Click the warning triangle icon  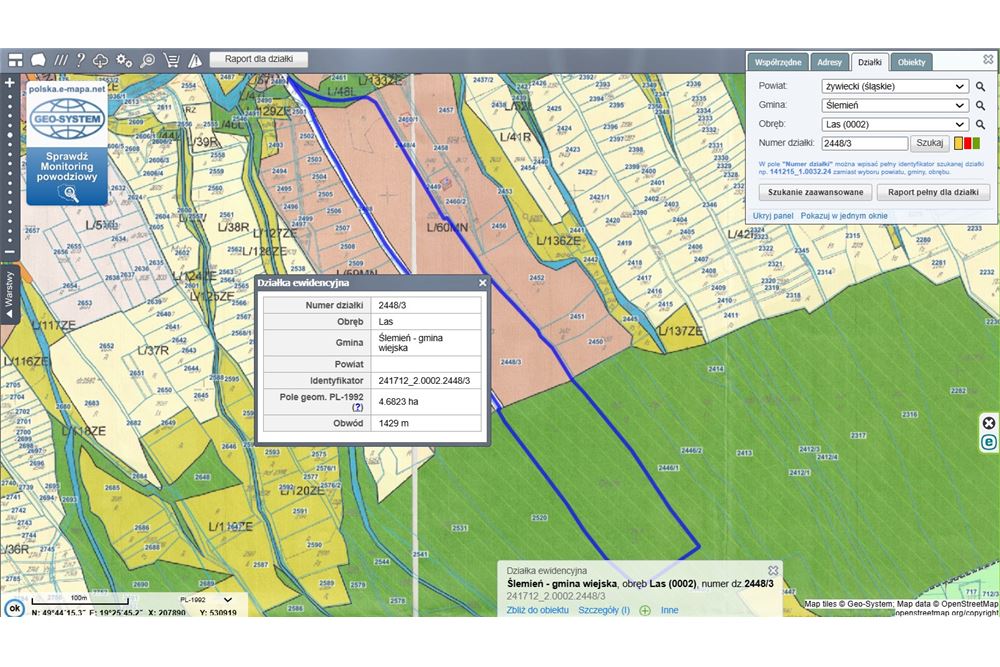(195, 60)
